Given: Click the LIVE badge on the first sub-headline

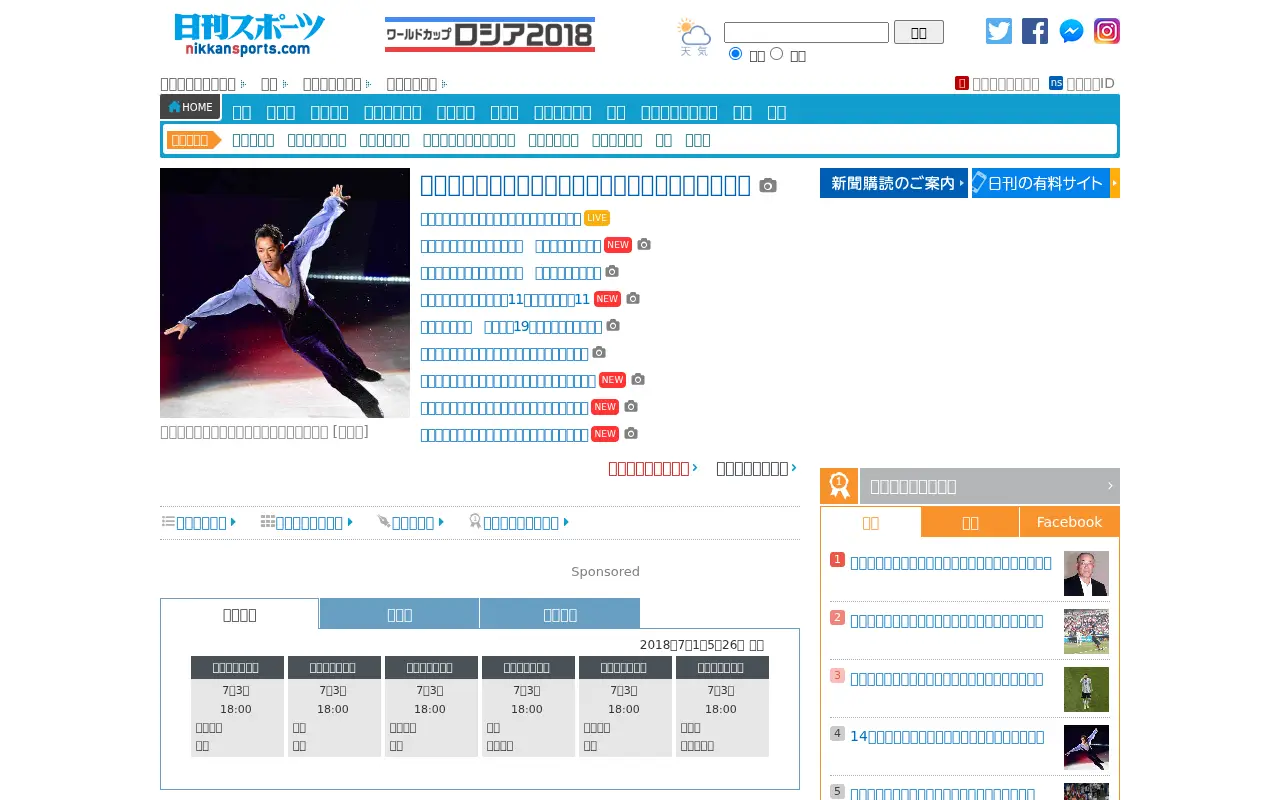Looking at the screenshot, I should pyautogui.click(x=597, y=218).
